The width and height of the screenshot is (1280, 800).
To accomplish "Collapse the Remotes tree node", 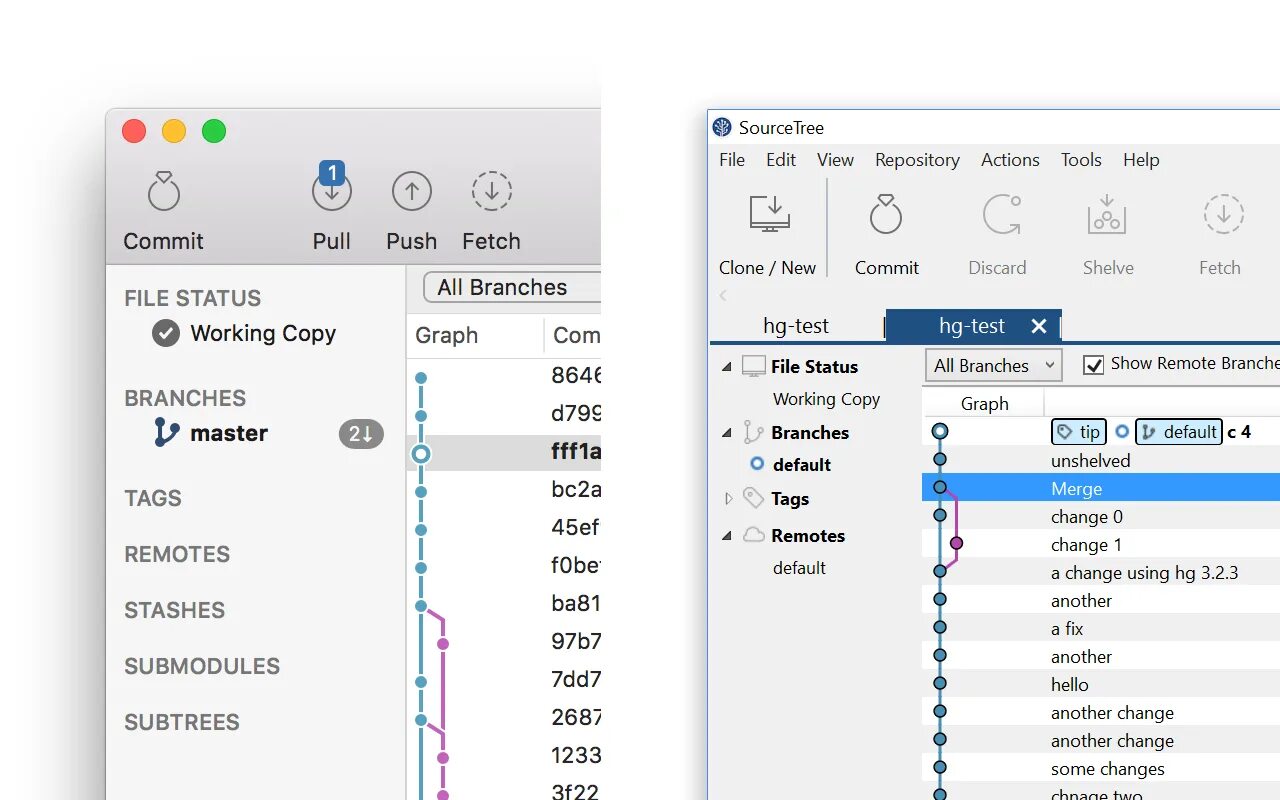I will click(x=727, y=536).
